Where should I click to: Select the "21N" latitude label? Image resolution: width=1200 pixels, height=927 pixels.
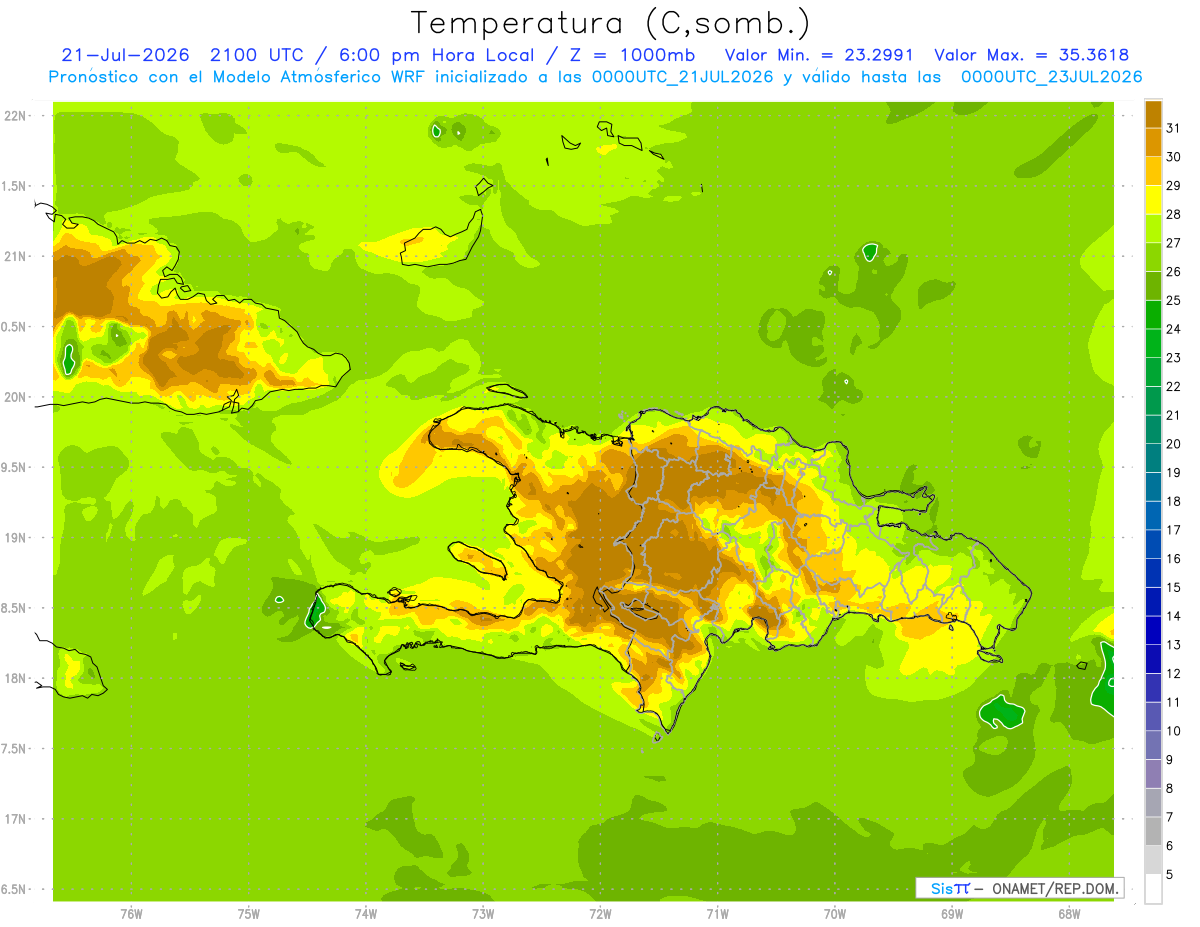[16, 256]
